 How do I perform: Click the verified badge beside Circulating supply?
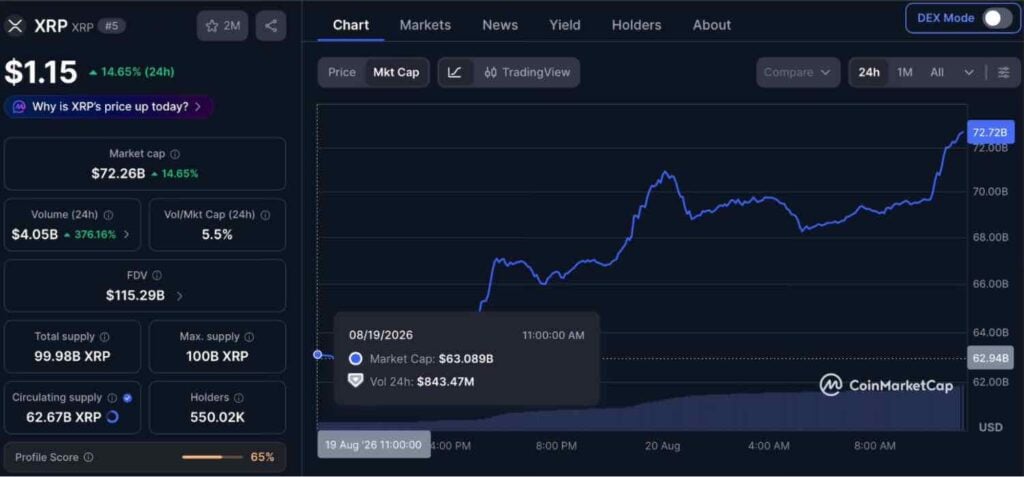(x=127, y=398)
